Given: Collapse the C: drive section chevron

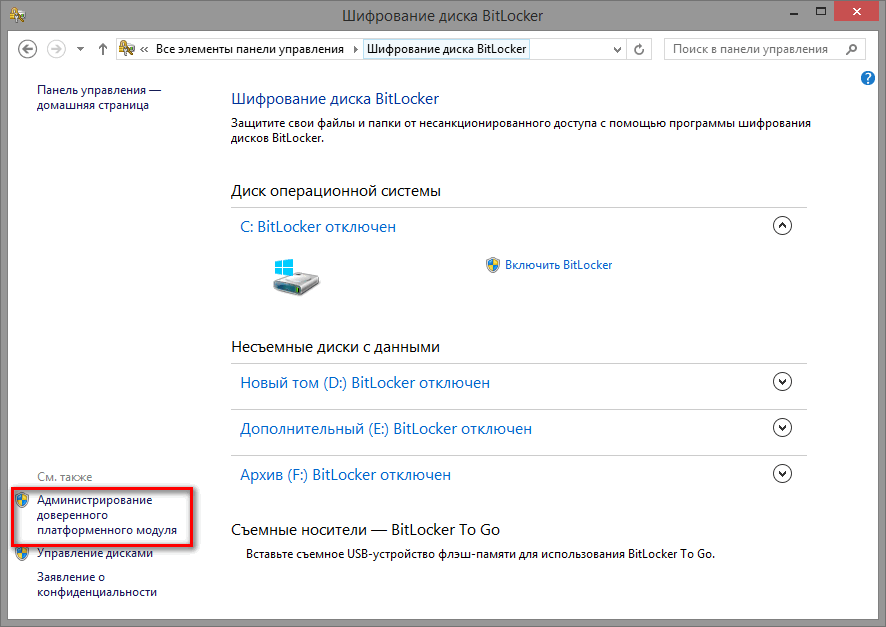Looking at the screenshot, I should (x=783, y=226).
